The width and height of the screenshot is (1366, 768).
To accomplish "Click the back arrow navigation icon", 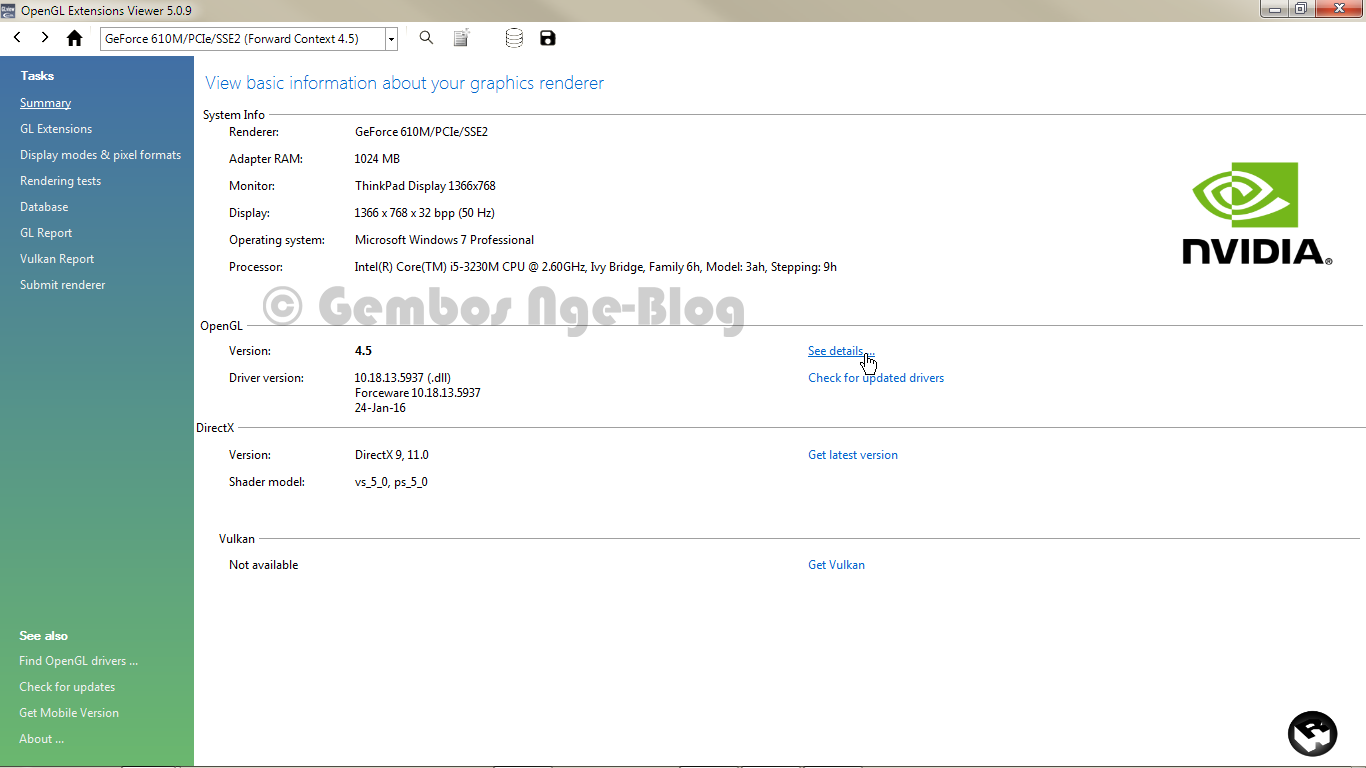I will coord(17,38).
